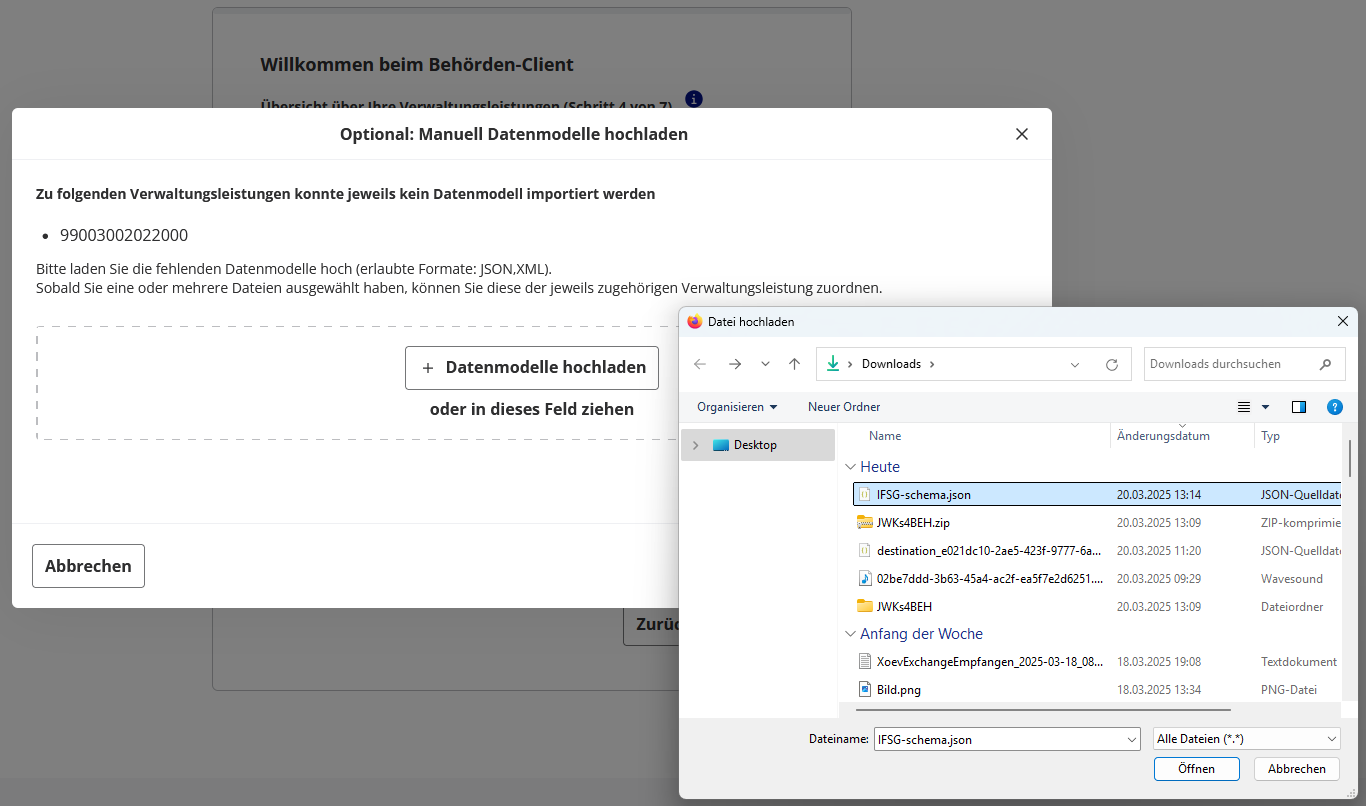Collapse the Heute group
This screenshot has height=806, width=1366.
click(851, 467)
